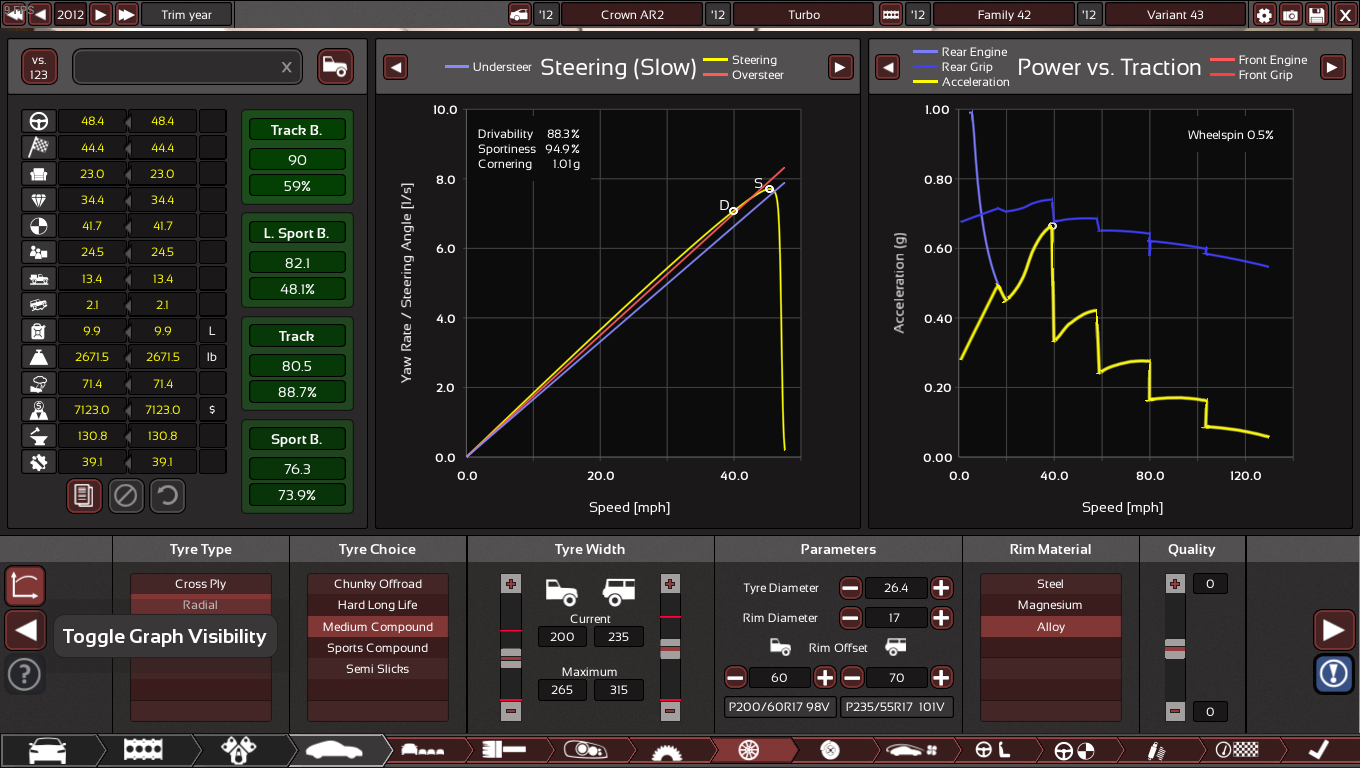Screen dimensions: 1360x768
Task: Click the cost stat icon for 7123.0
Action: pos(39,409)
